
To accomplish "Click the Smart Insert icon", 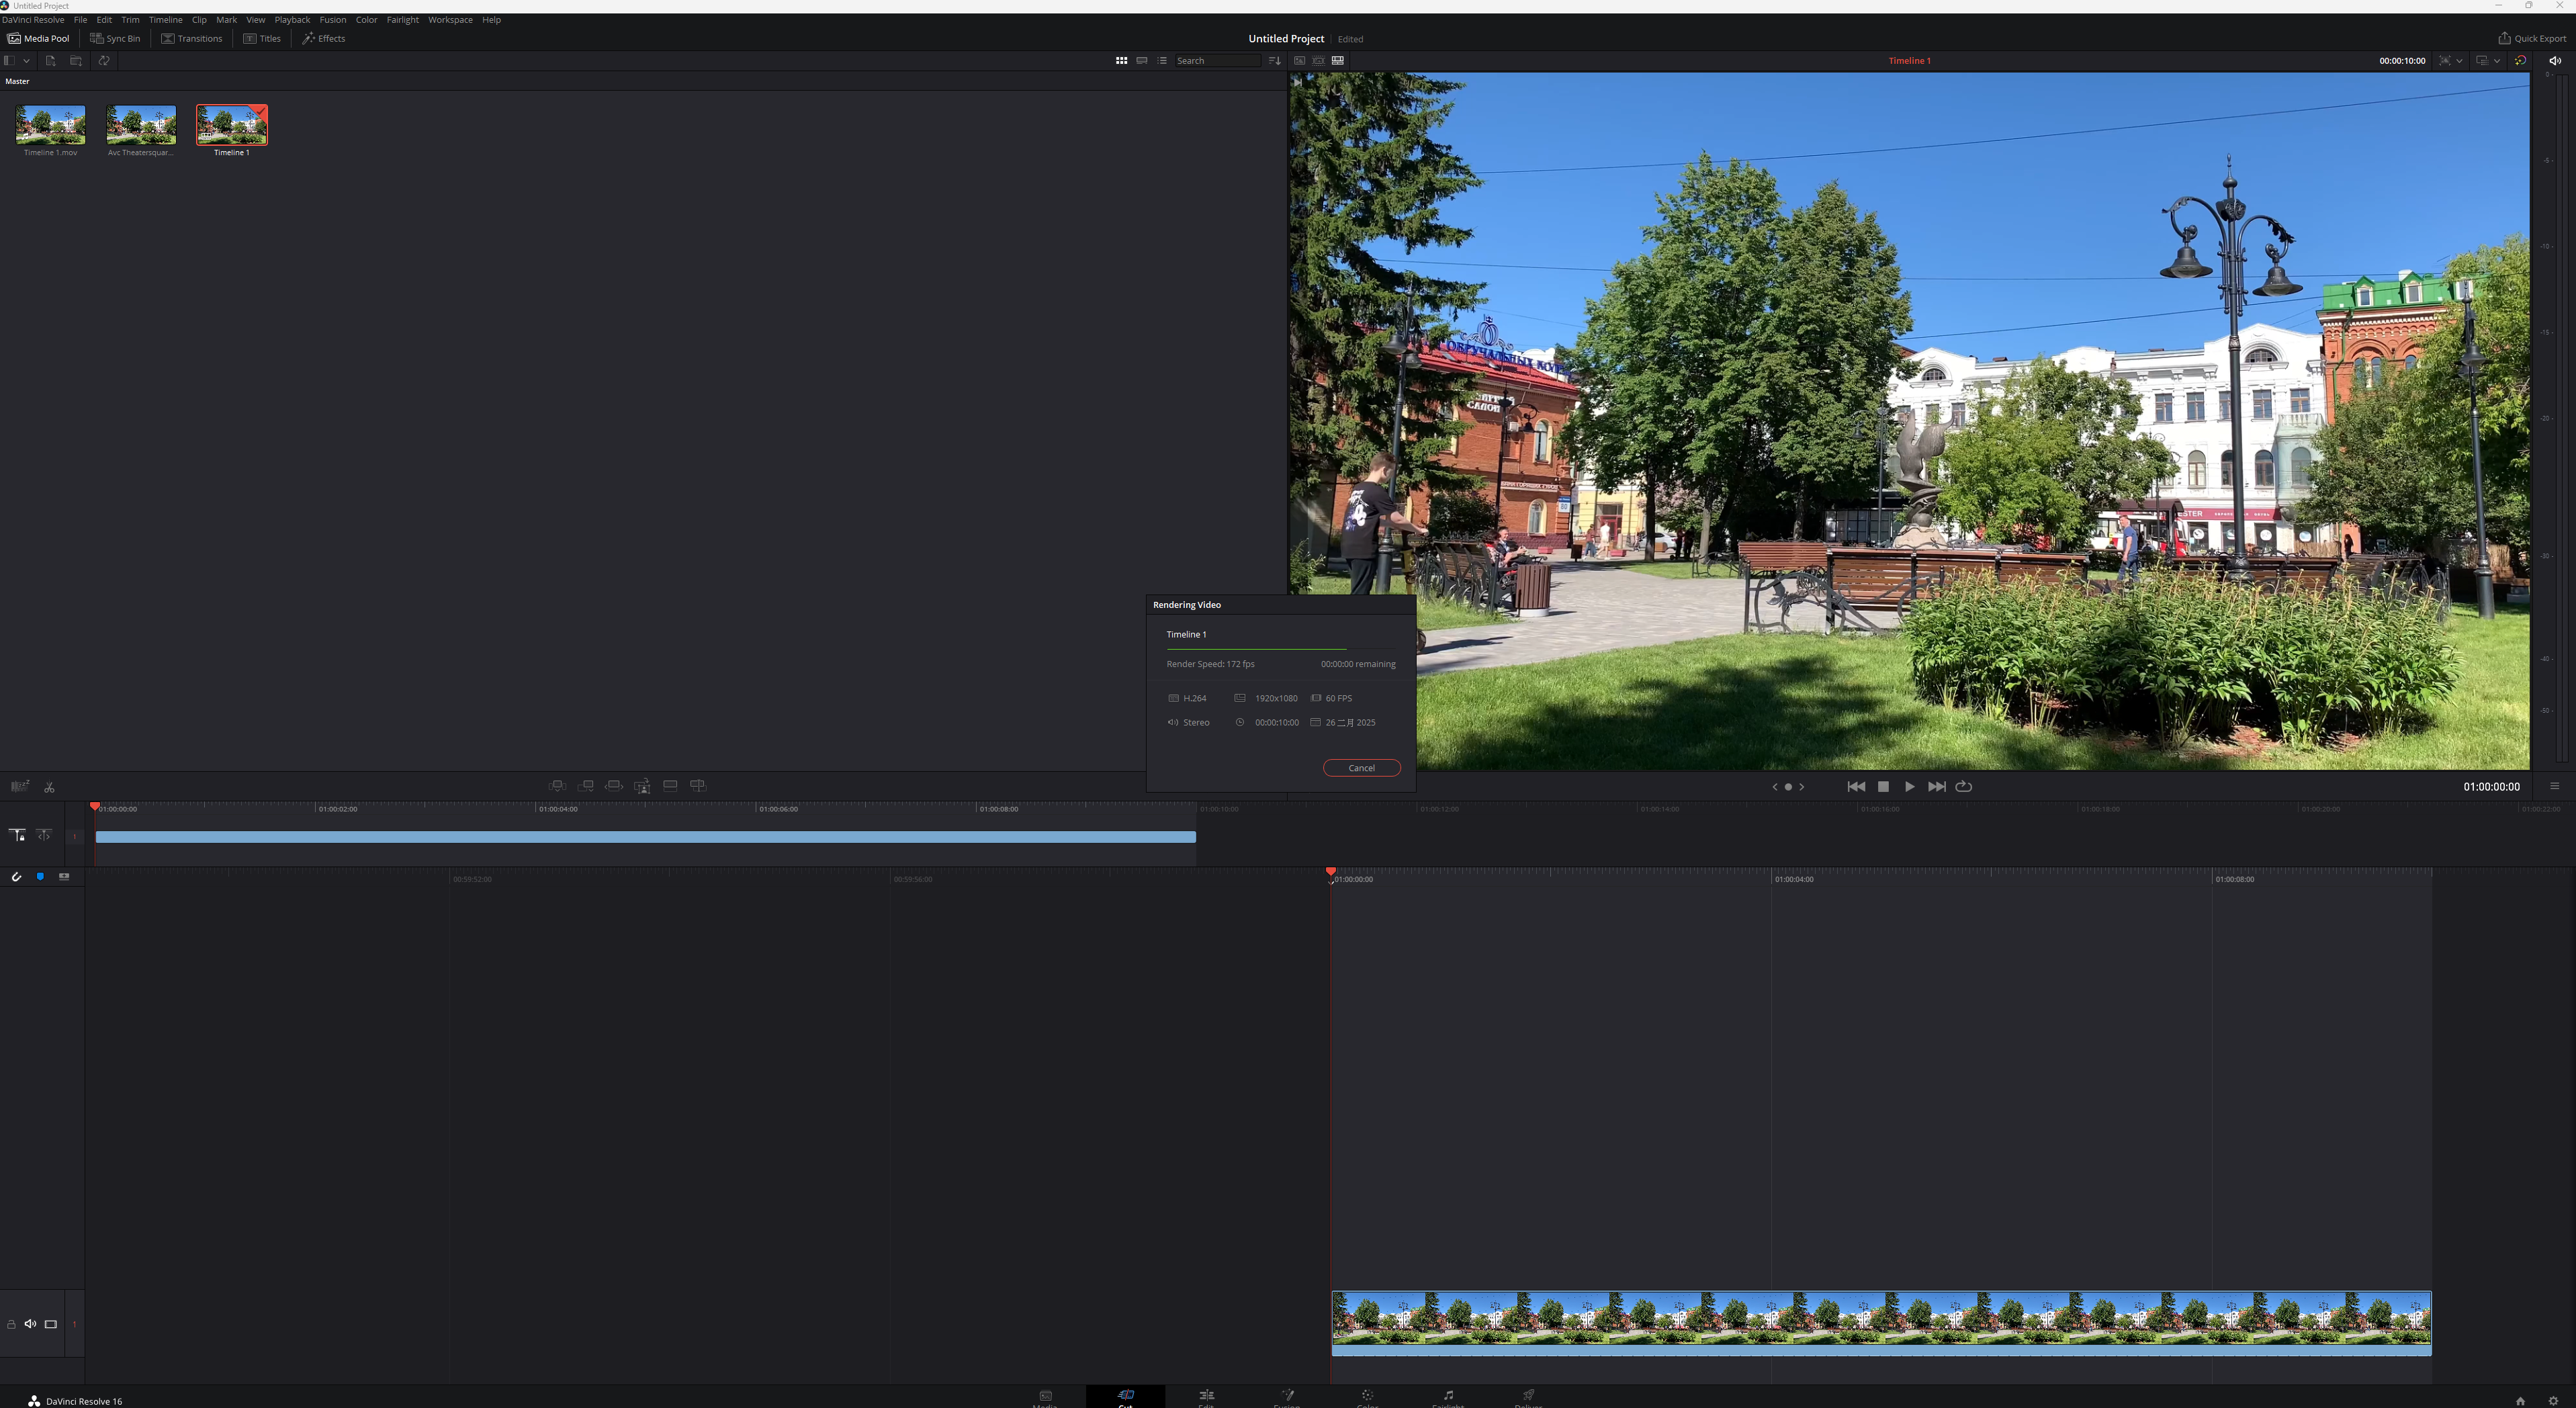I will click(558, 786).
